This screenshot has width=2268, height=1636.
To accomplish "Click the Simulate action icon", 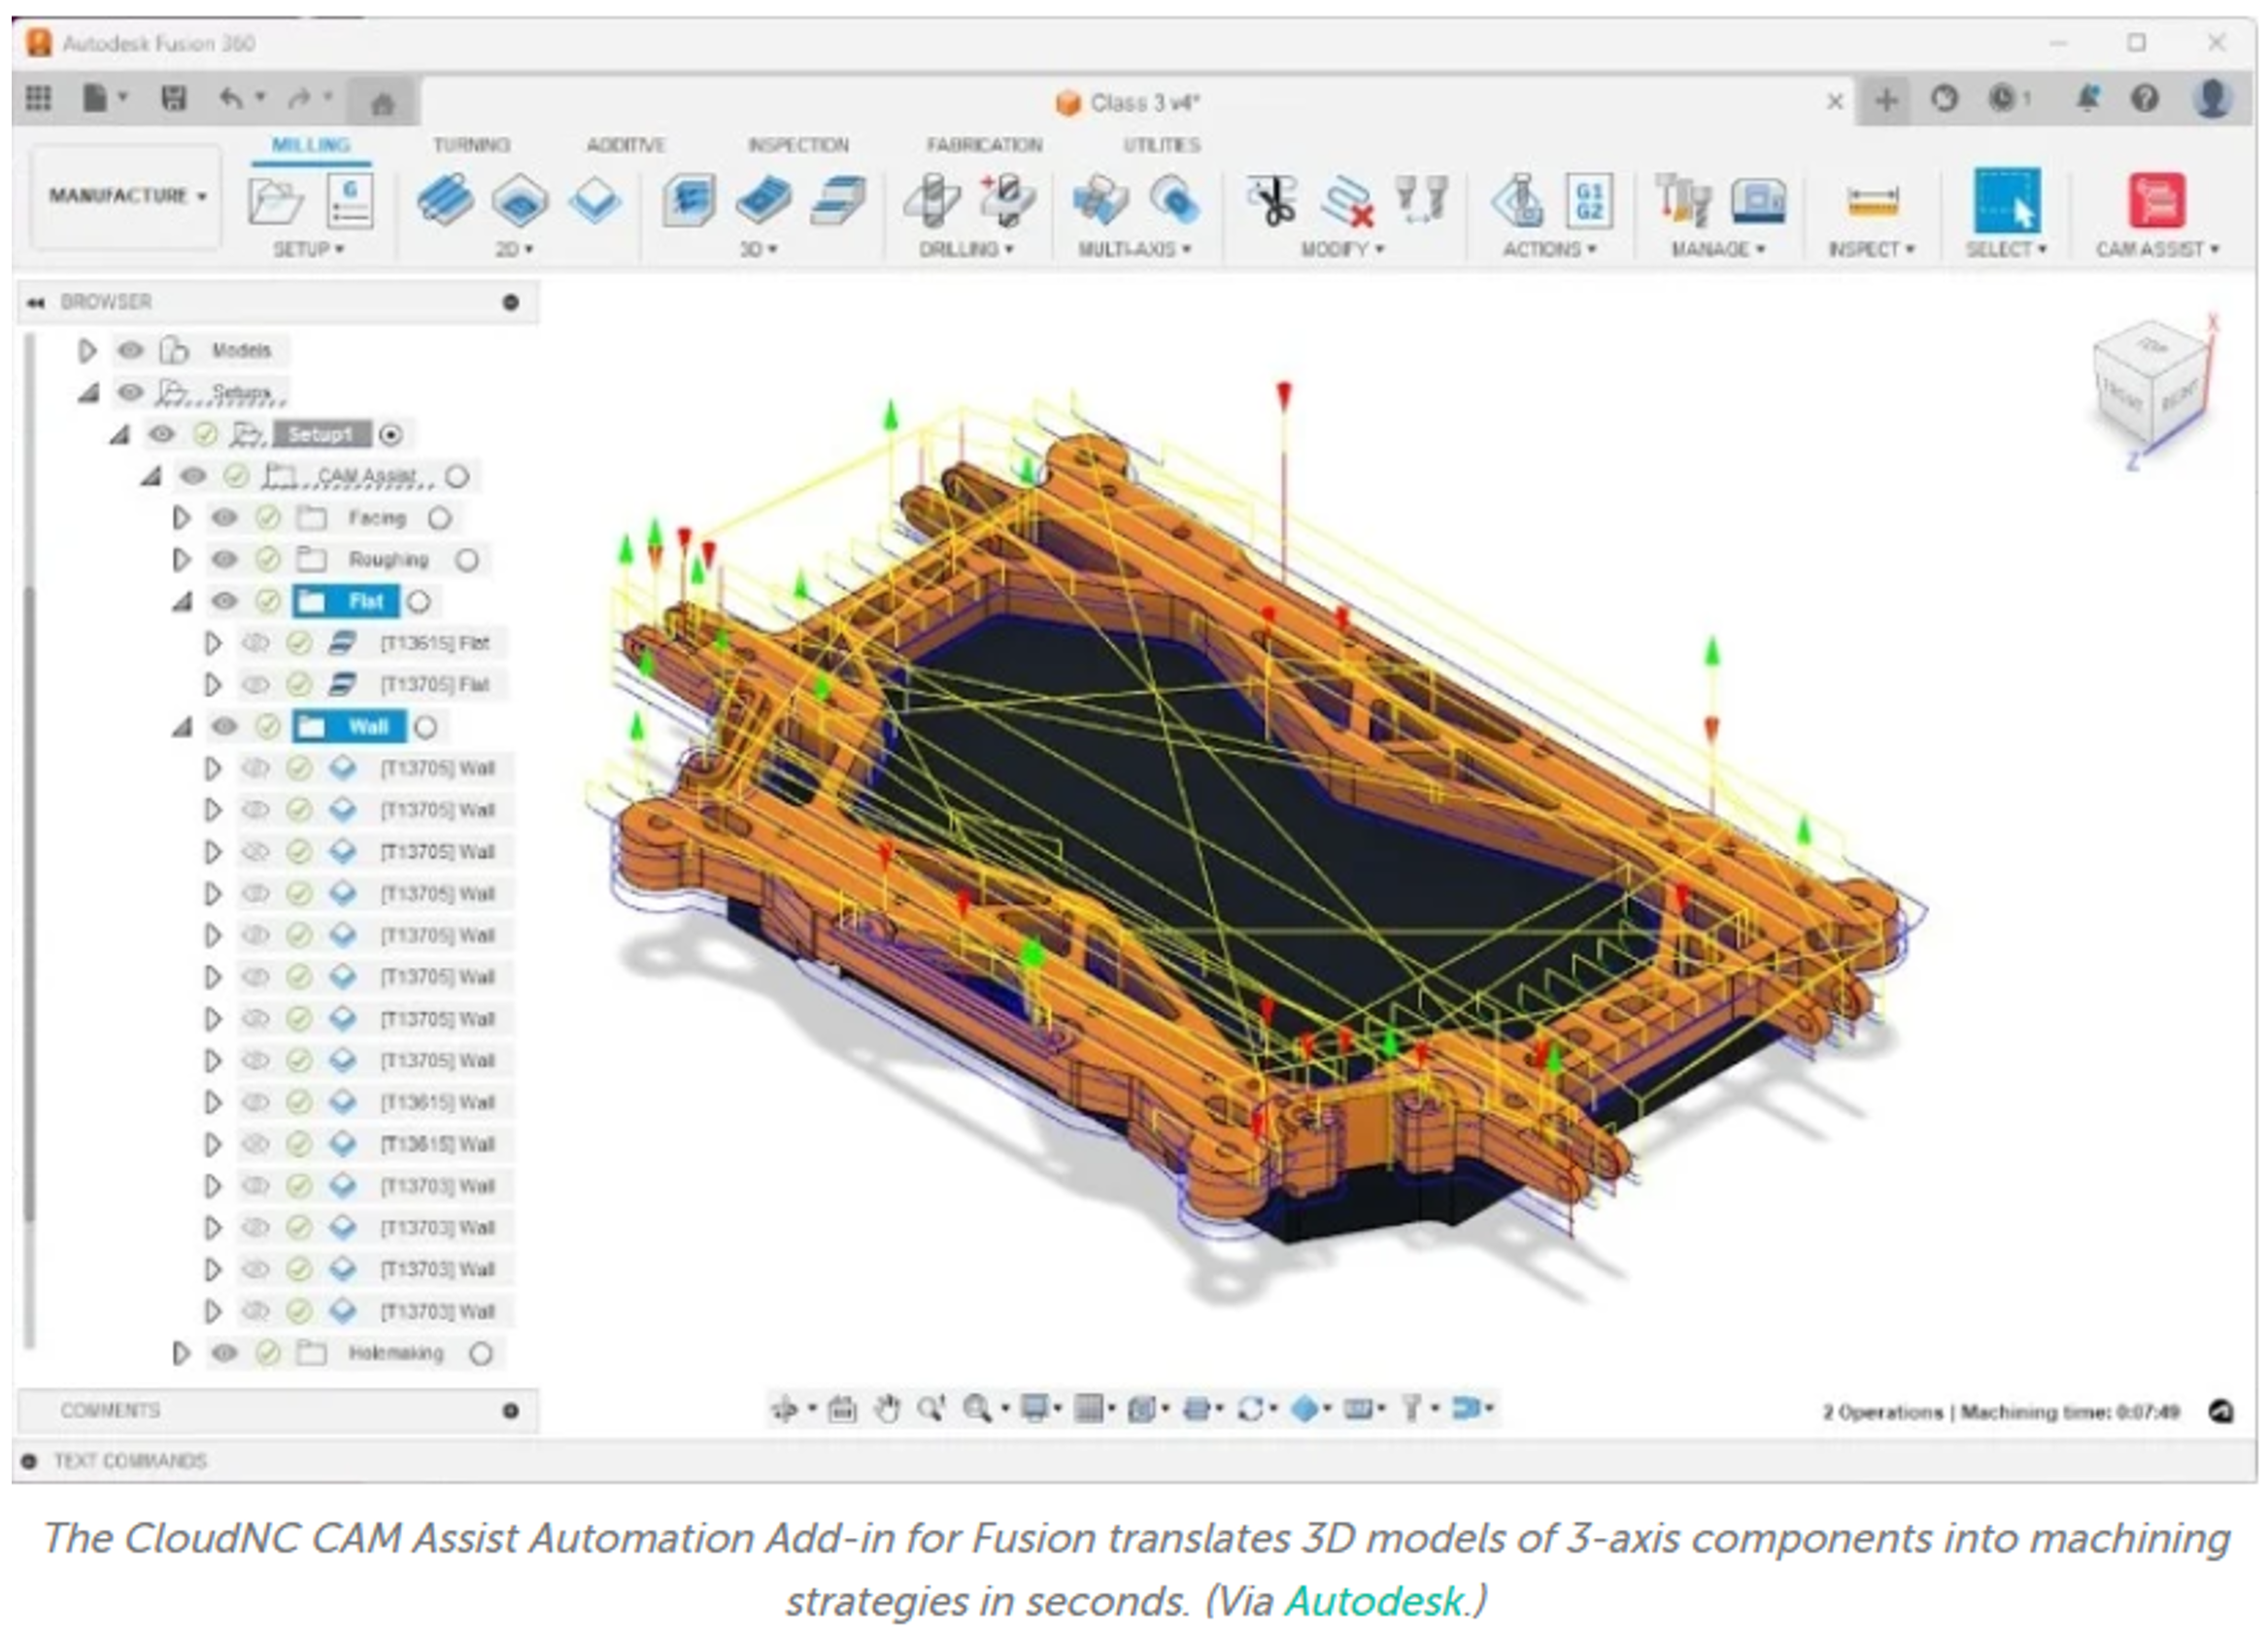I will point(1518,199).
